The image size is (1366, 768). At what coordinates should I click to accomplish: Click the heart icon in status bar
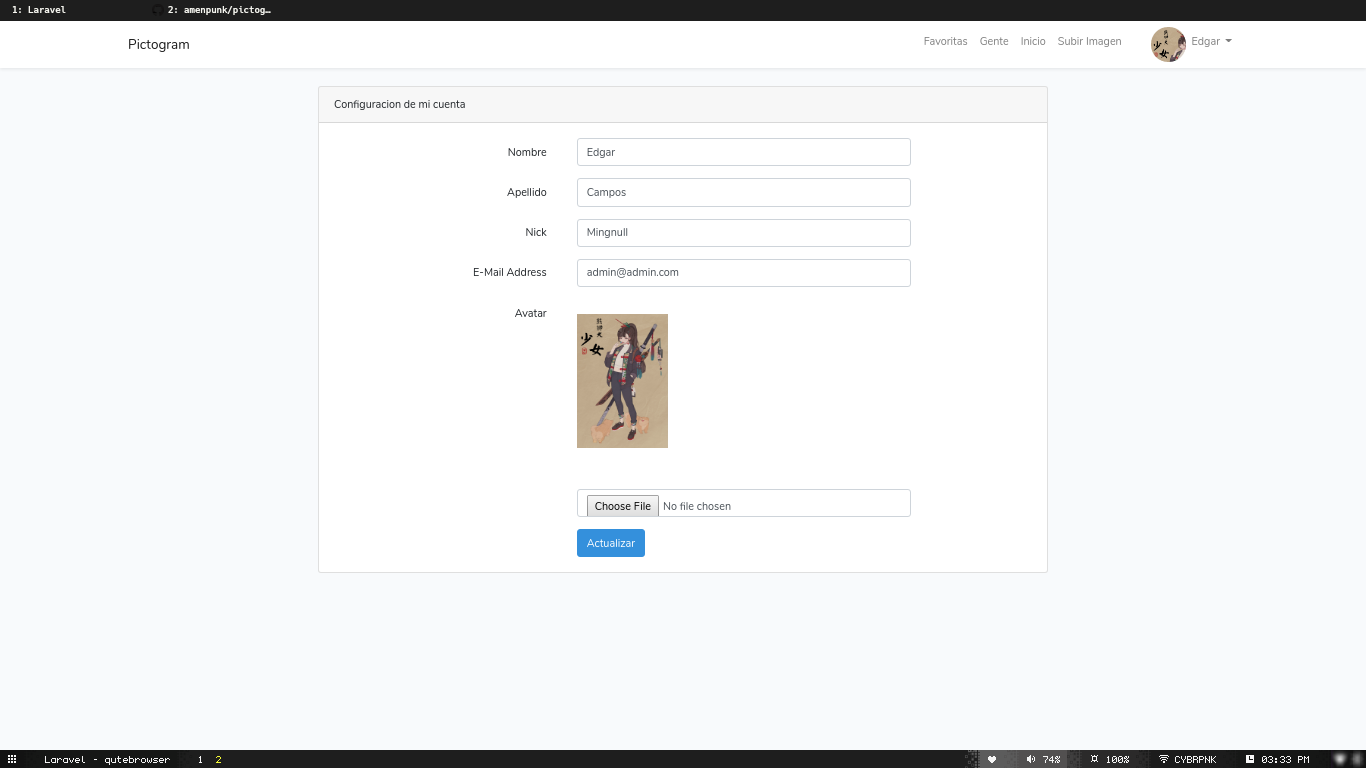click(992, 760)
